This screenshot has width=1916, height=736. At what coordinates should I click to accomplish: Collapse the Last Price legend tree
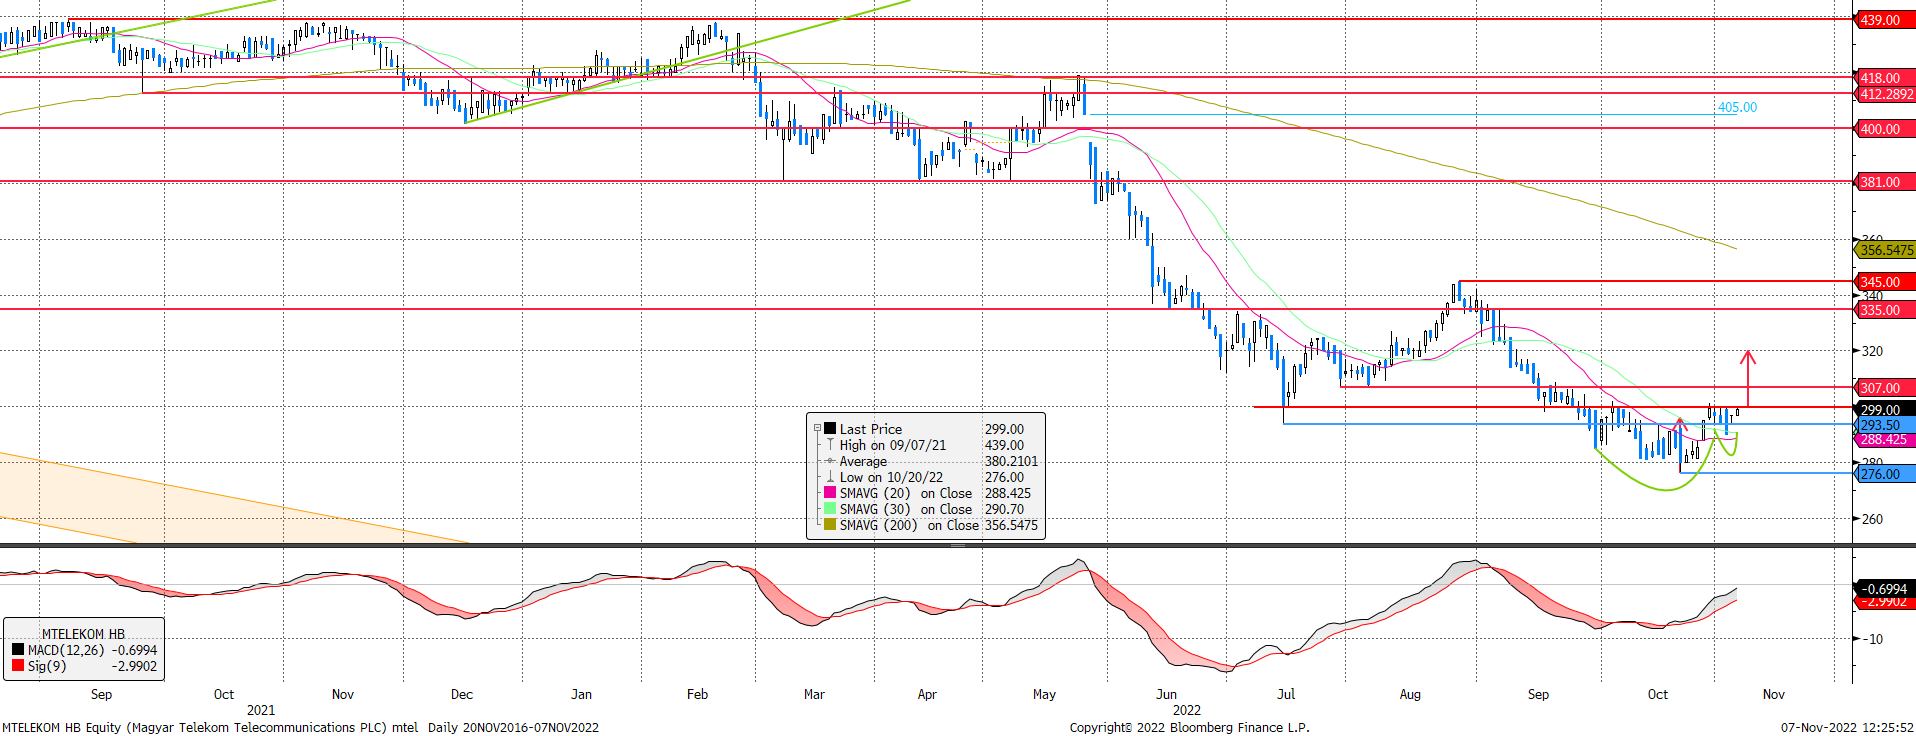tap(817, 428)
